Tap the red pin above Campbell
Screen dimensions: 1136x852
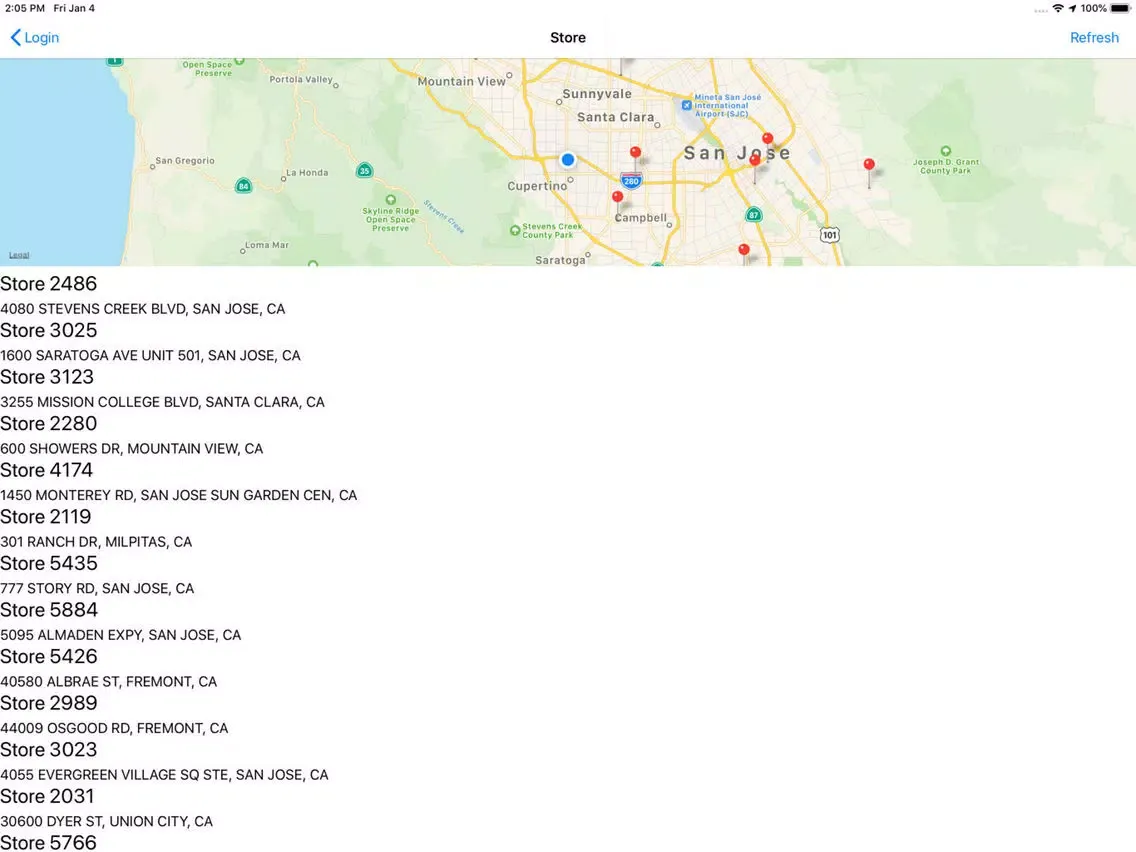[x=617, y=197]
